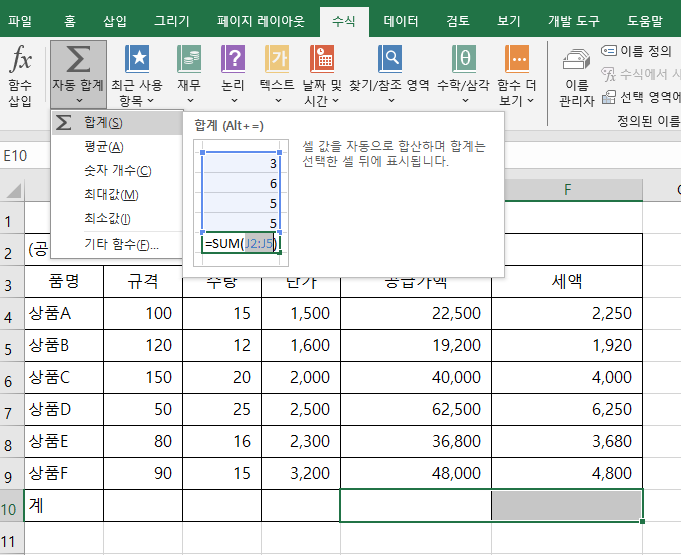This screenshot has height=555, width=681.
Task: Switch to the 보기 tab
Action: [x=509, y=21]
